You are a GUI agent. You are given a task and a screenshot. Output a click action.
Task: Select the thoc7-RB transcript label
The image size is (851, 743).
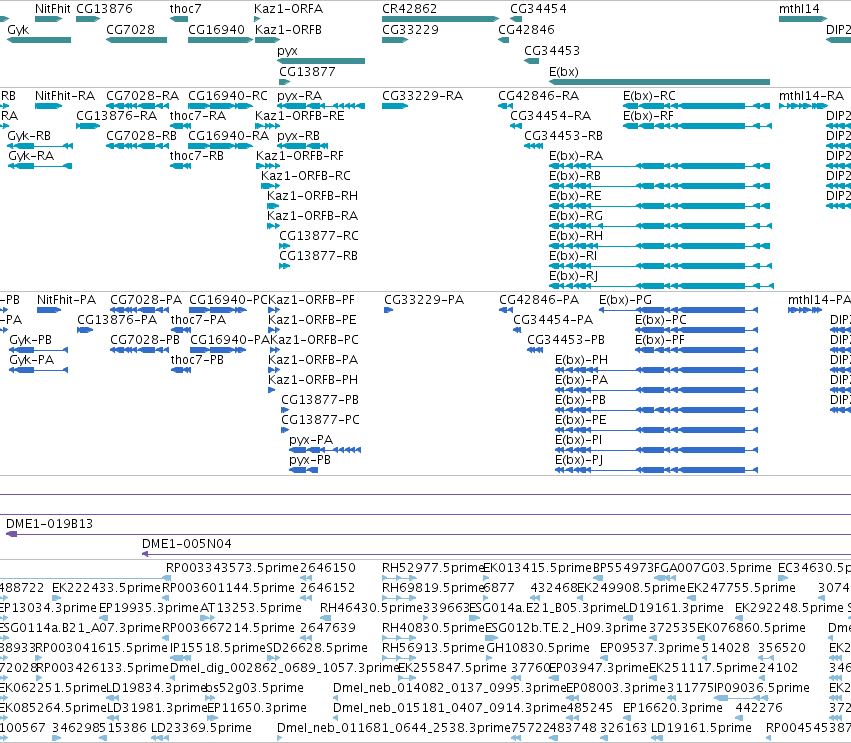[x=196, y=156]
